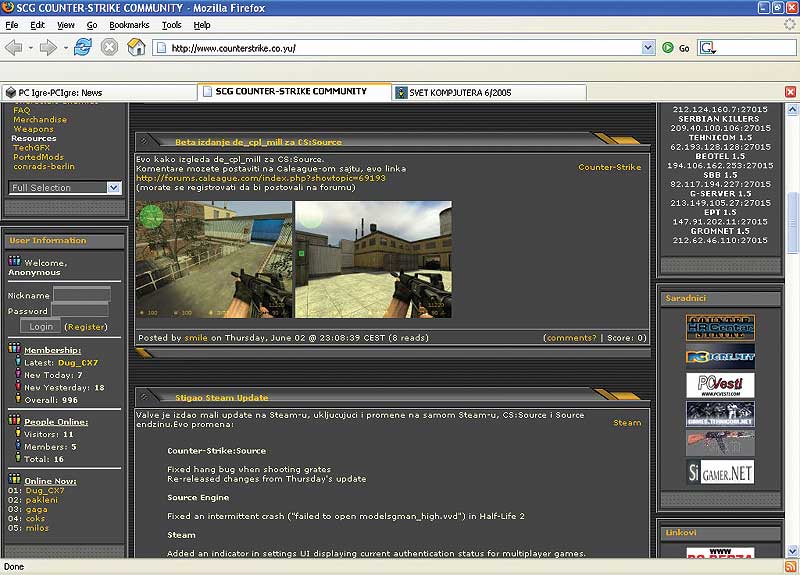Open the HR Center partner banner

(720, 328)
